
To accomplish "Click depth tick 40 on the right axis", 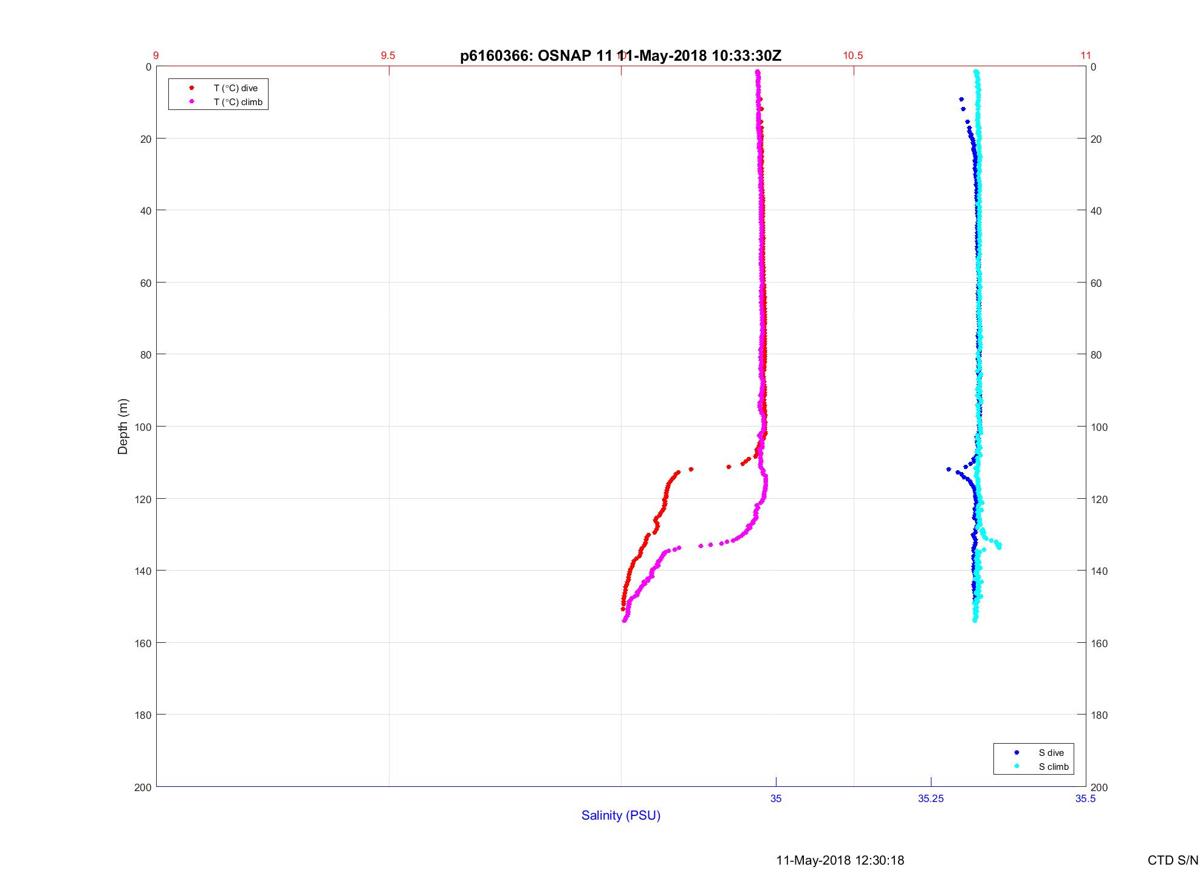I will (x=1097, y=211).
